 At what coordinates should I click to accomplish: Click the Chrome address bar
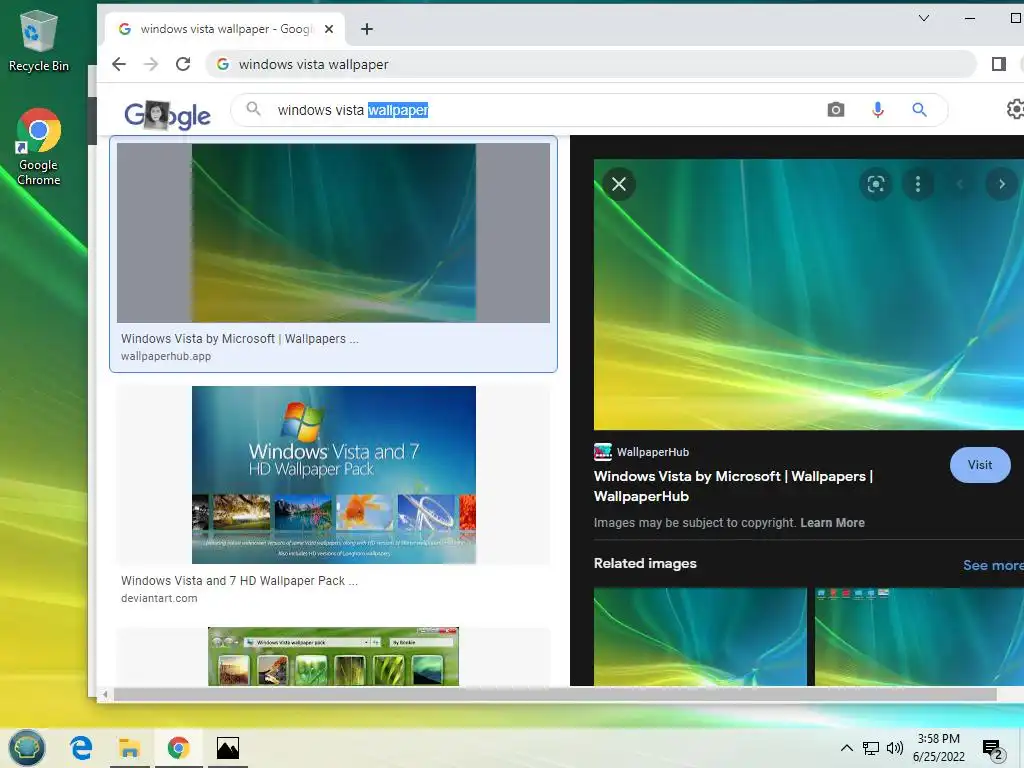click(x=591, y=64)
